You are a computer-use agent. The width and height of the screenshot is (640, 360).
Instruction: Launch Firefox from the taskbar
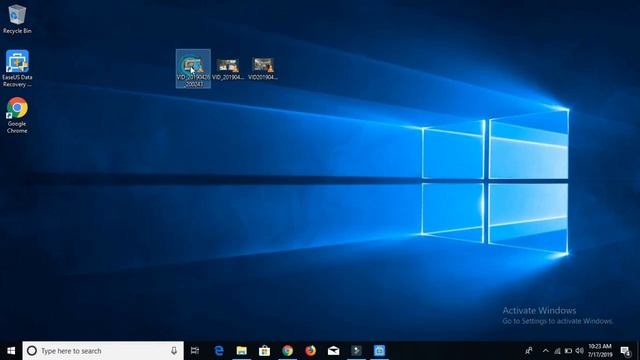[x=310, y=351]
